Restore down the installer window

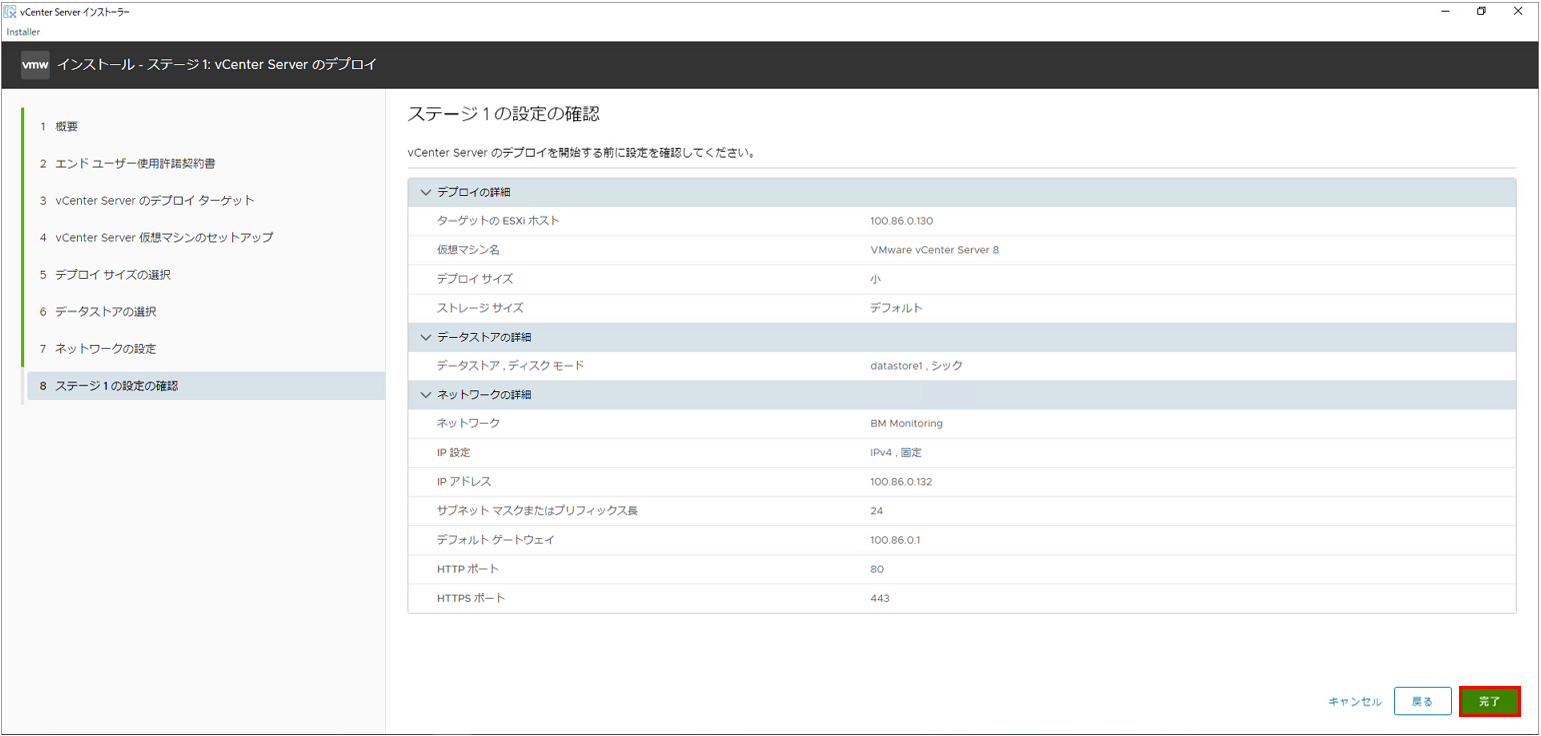[x=1481, y=11]
